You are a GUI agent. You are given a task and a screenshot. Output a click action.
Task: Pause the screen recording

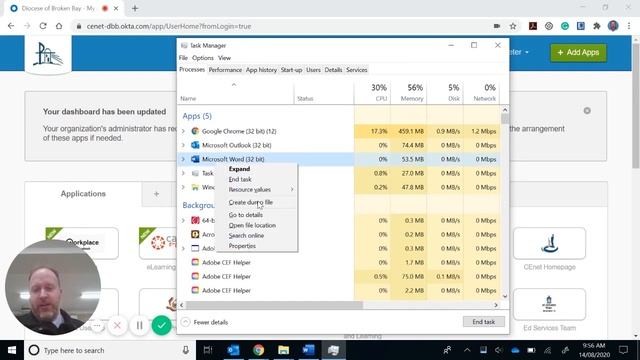click(140, 325)
